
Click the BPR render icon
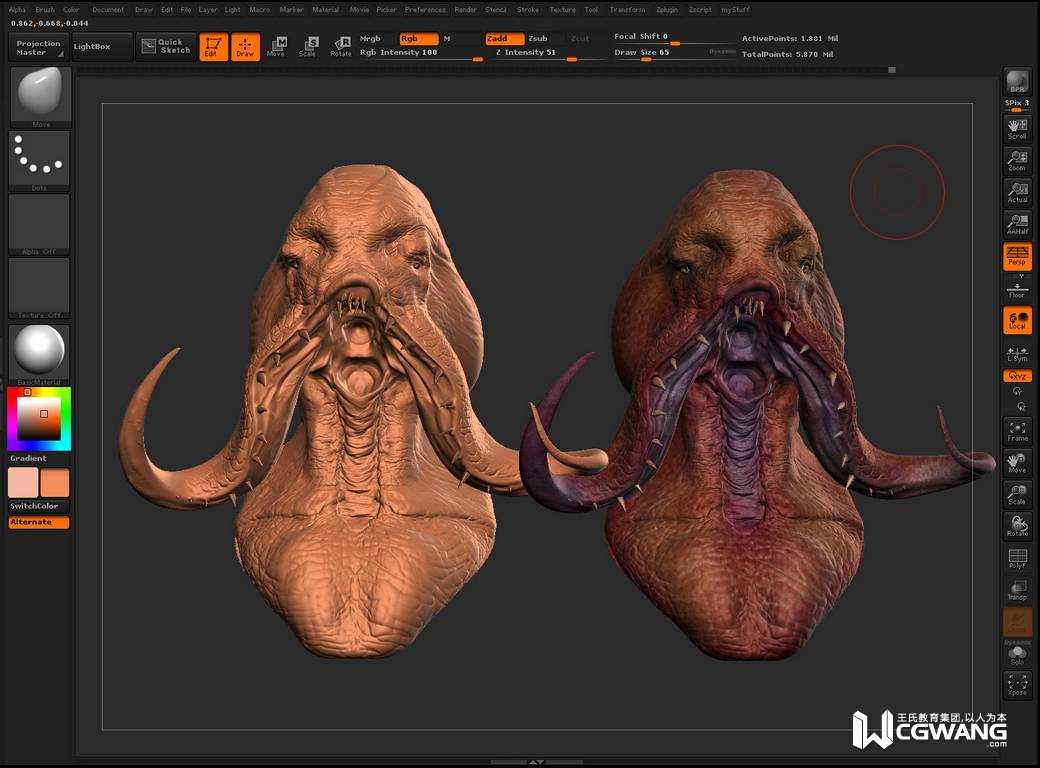[1017, 82]
